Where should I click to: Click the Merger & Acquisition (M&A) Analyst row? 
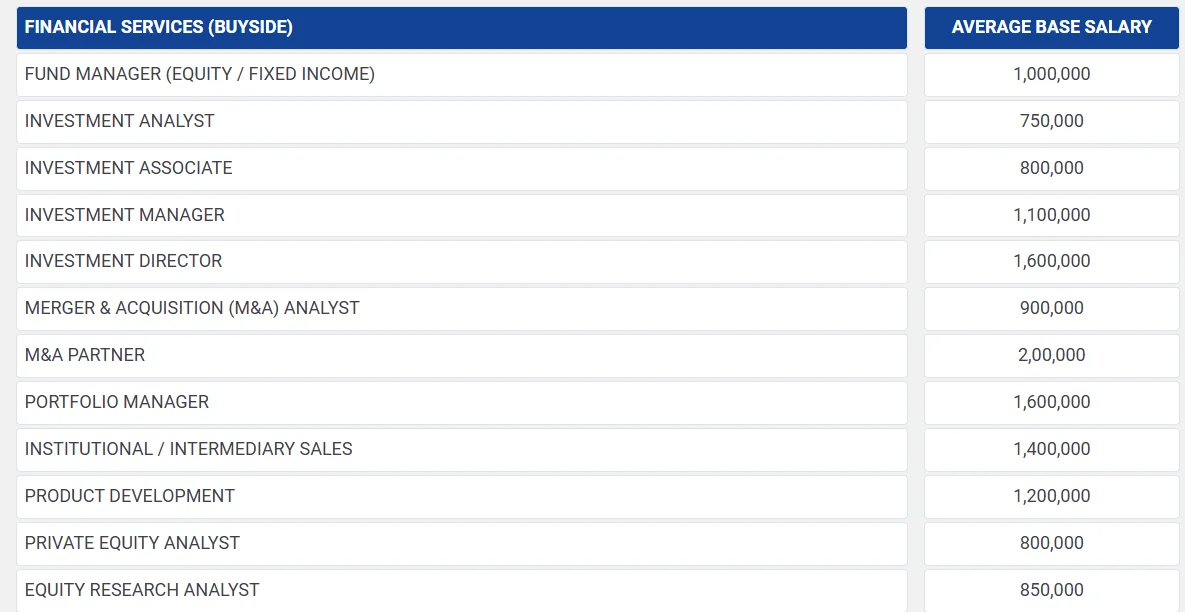pos(192,308)
